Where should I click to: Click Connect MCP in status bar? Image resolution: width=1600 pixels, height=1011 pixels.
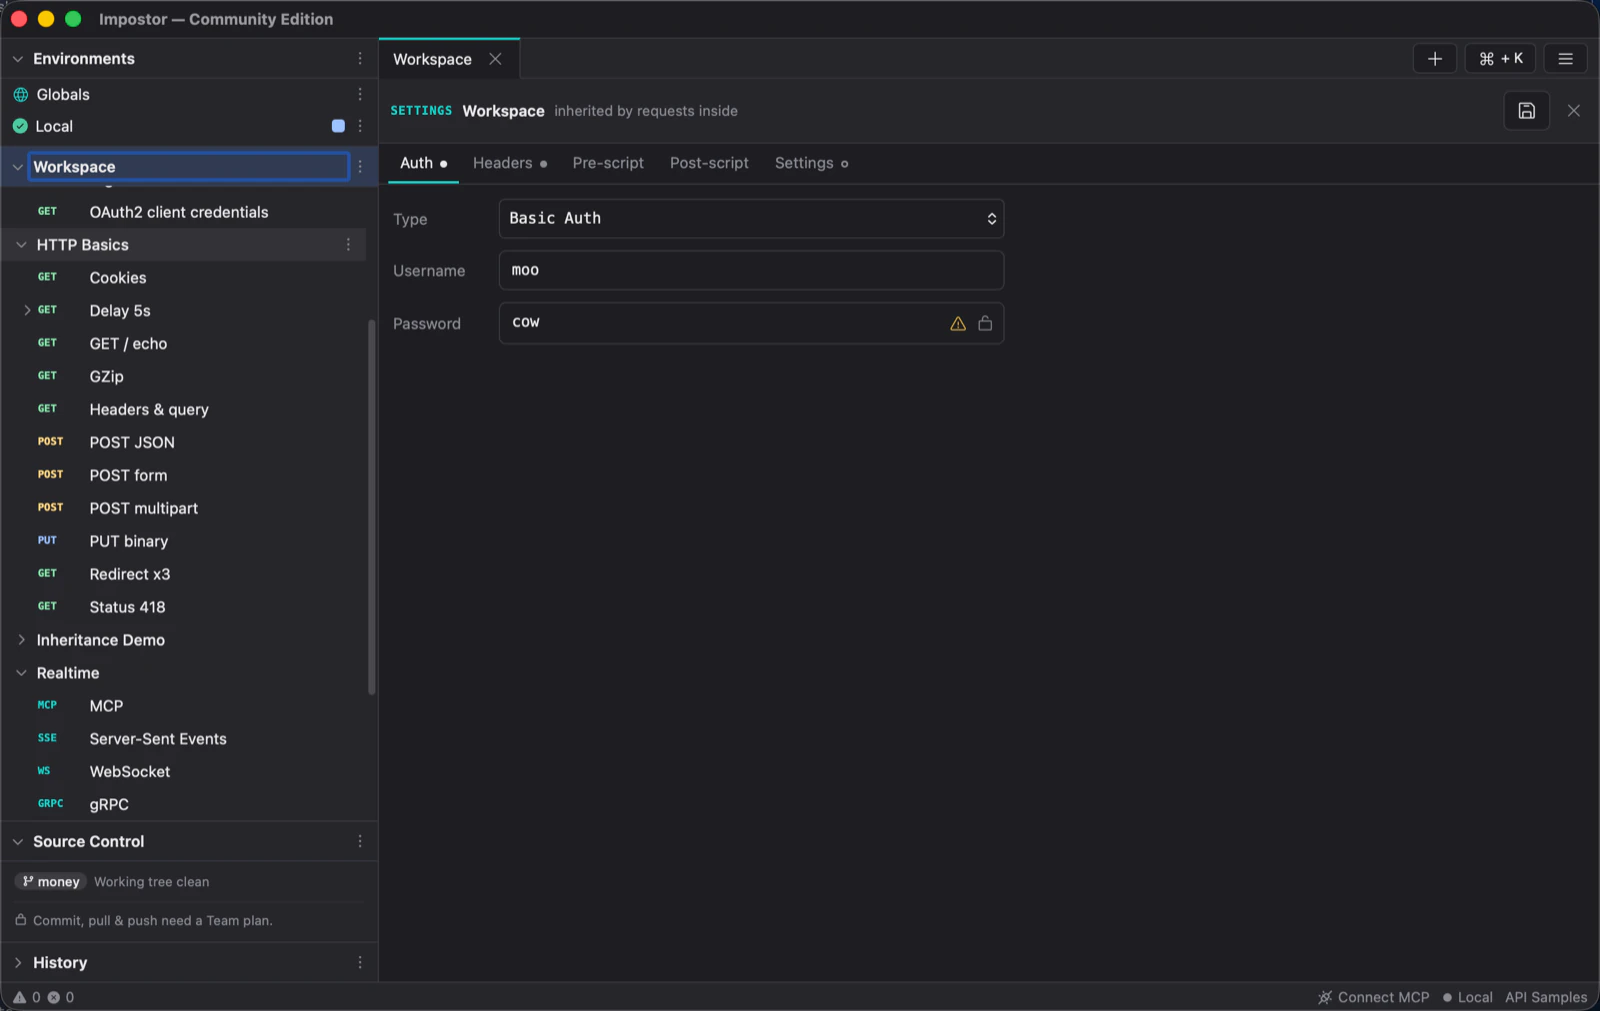click(1374, 998)
